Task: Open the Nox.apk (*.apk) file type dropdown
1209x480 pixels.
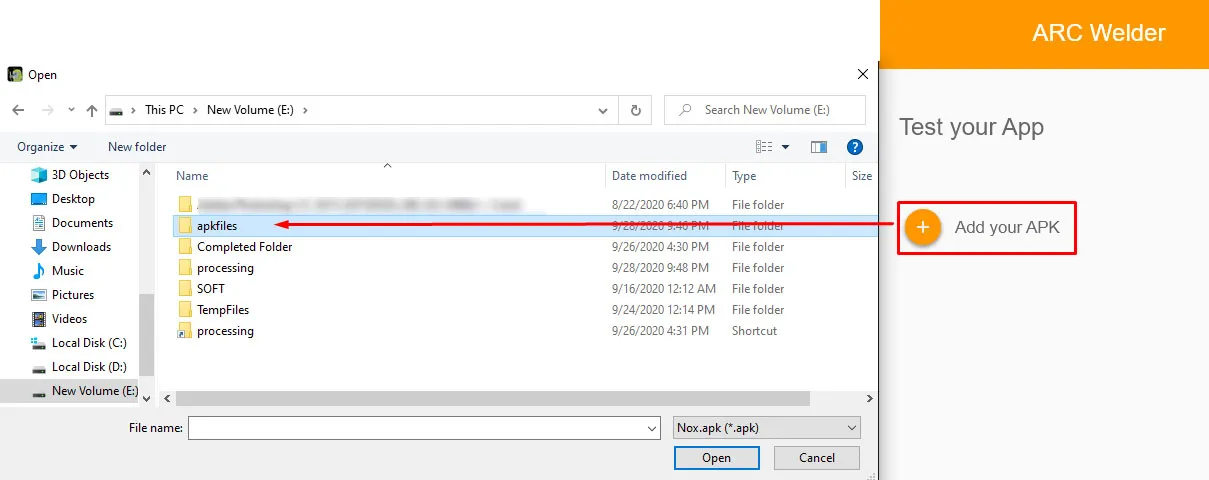Action: point(767,428)
